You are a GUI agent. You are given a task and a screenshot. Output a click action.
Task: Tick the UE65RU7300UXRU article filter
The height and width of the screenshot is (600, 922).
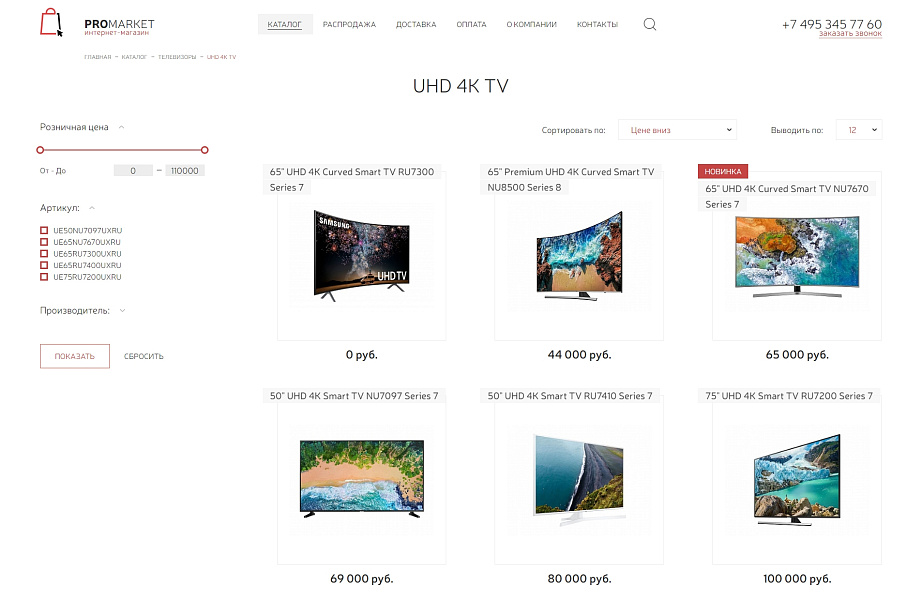pyautogui.click(x=44, y=254)
